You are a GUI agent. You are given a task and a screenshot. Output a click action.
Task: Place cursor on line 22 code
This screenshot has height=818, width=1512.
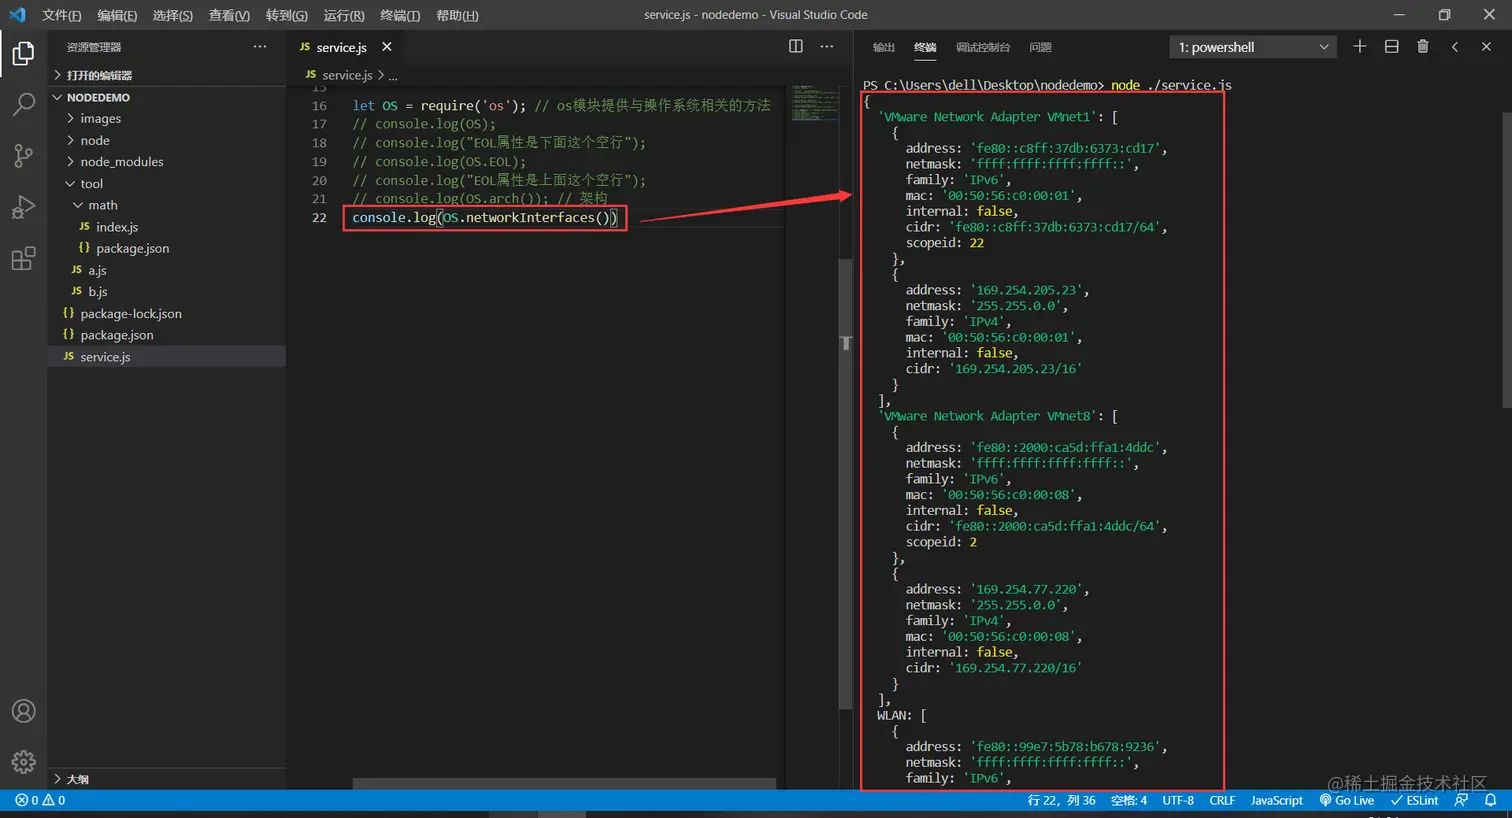coord(484,217)
